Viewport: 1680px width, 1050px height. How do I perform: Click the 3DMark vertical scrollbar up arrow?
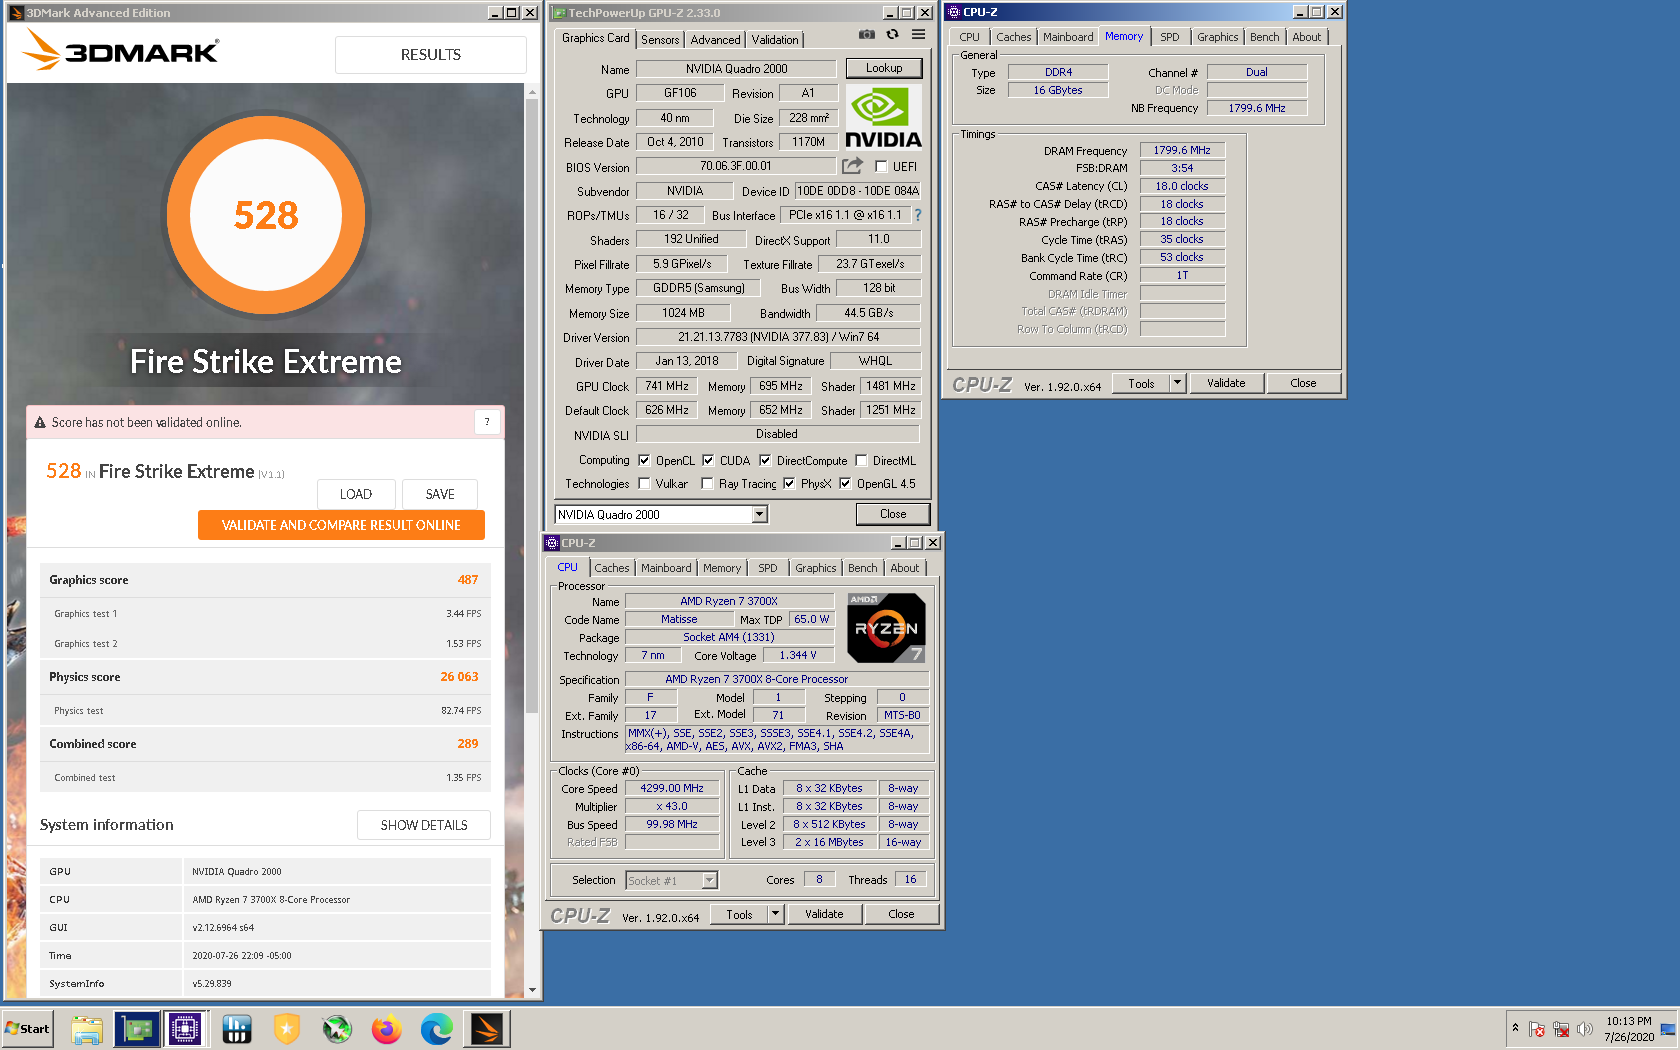point(532,91)
